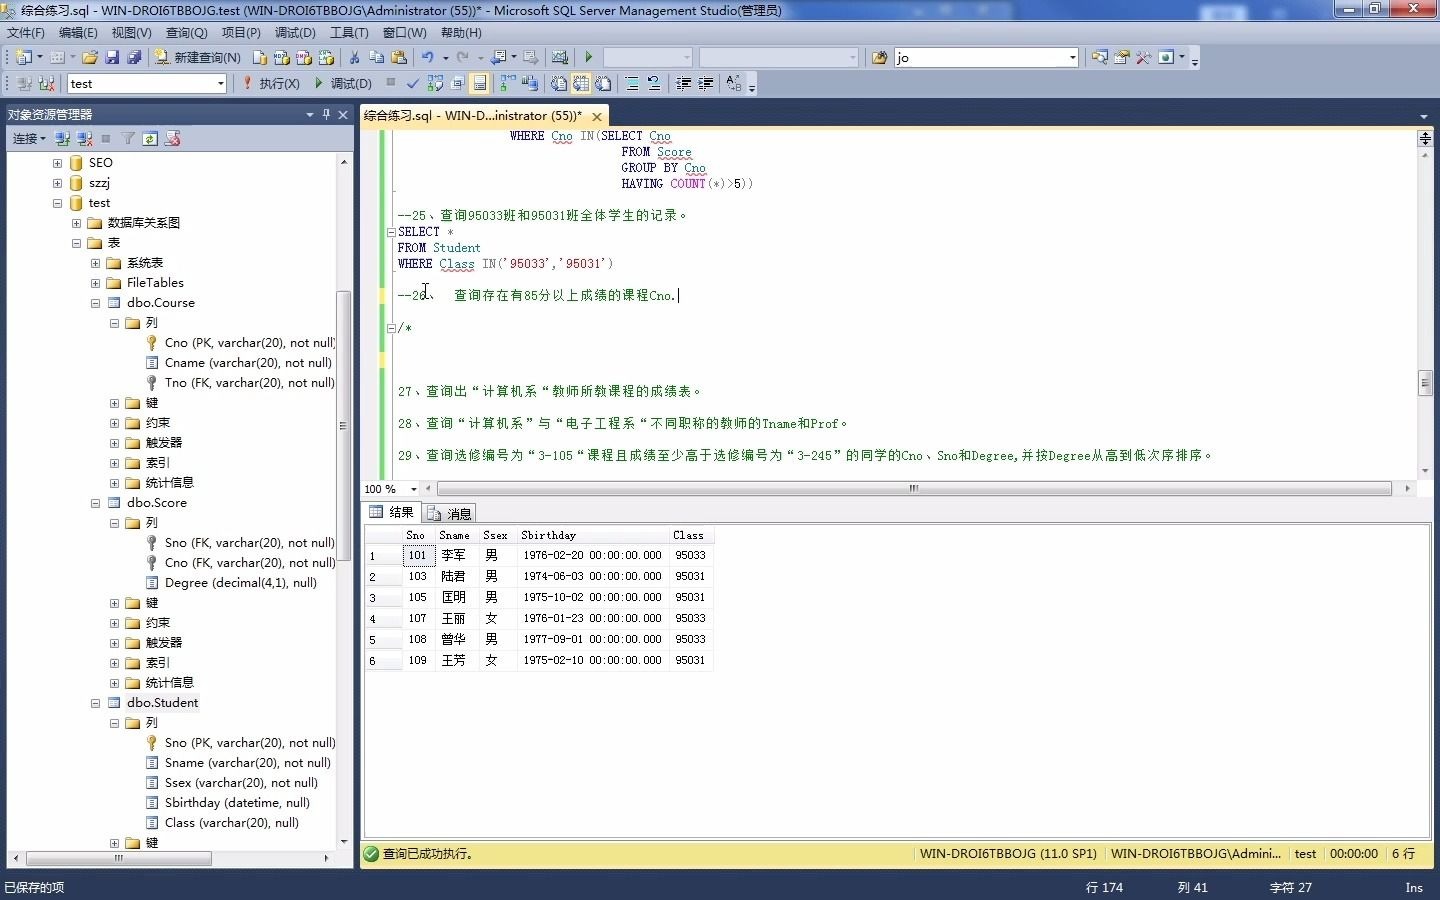Click find in files icon
Screen dimensions: 1440x900
pyautogui.click(x=880, y=58)
